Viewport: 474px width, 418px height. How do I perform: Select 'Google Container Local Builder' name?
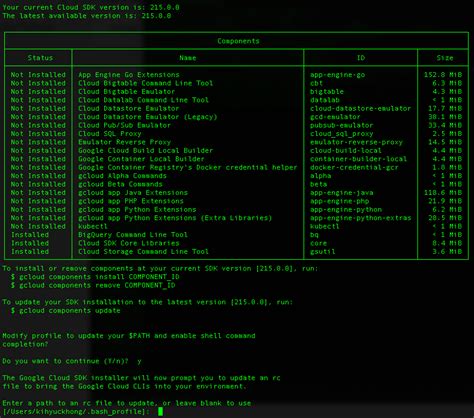click(x=141, y=159)
